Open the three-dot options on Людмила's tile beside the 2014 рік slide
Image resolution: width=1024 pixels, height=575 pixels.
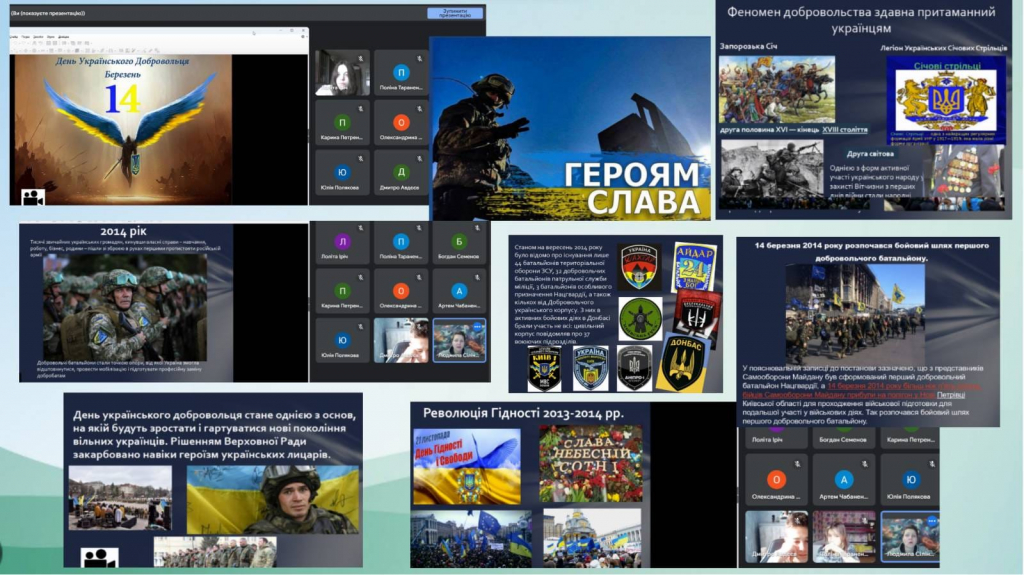point(477,326)
